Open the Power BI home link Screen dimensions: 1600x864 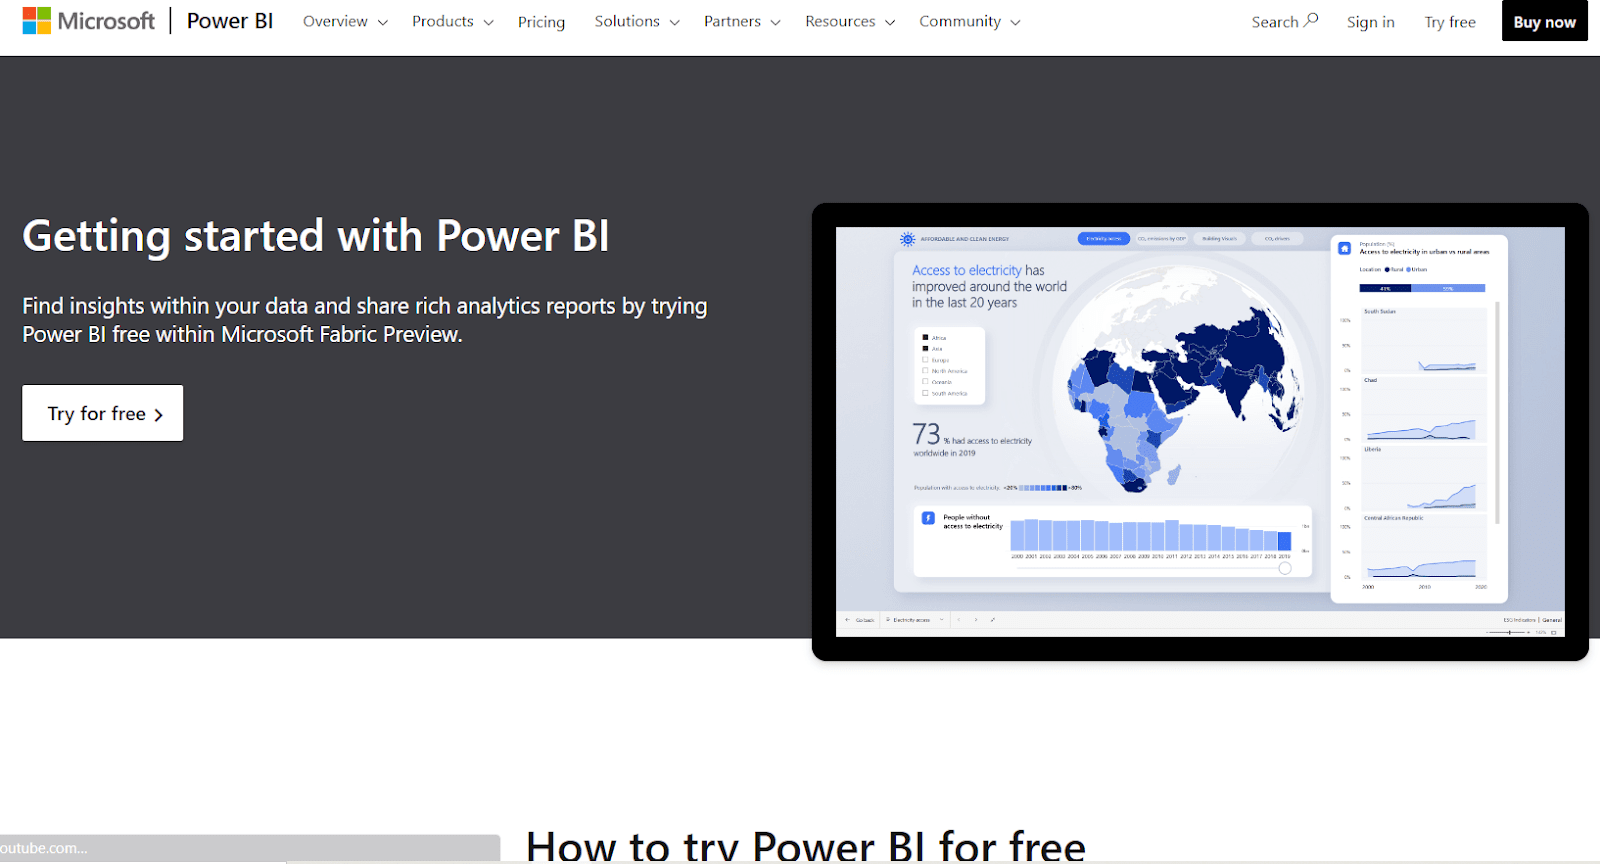pos(229,21)
